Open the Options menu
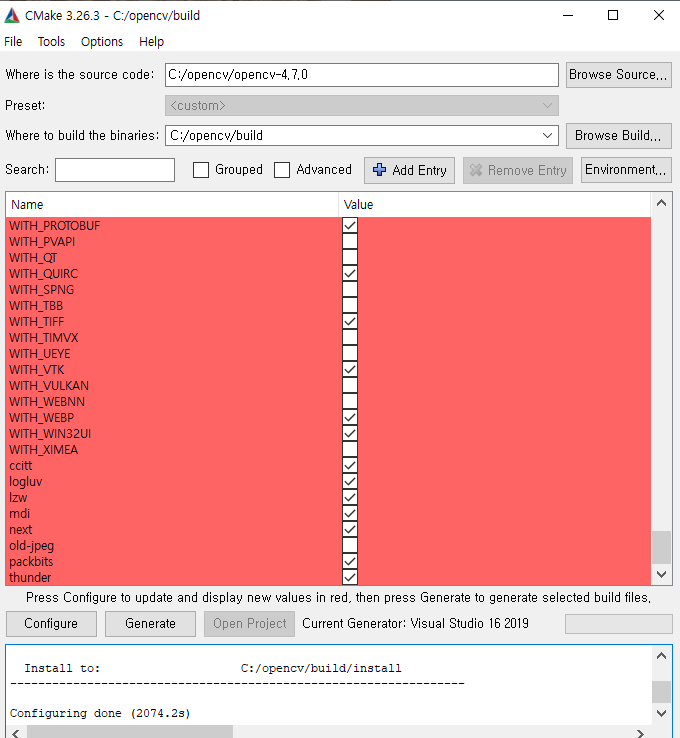 pyautogui.click(x=102, y=42)
